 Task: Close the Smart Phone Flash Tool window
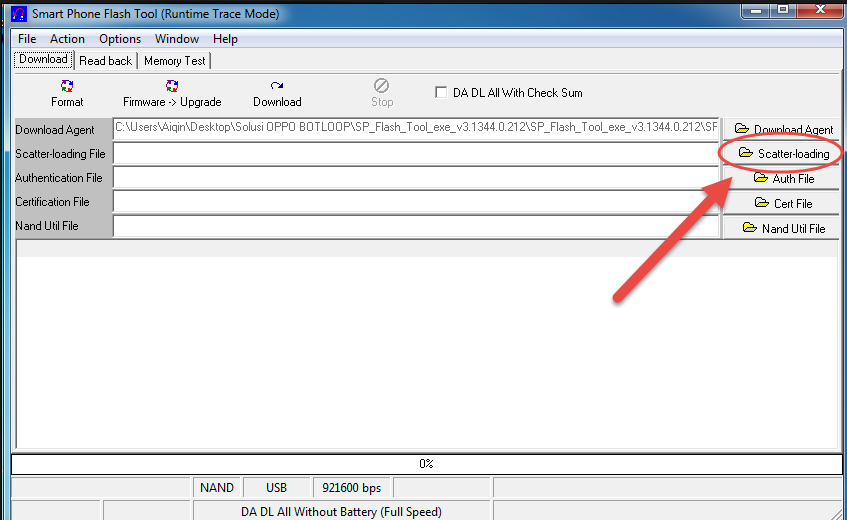(820, 10)
